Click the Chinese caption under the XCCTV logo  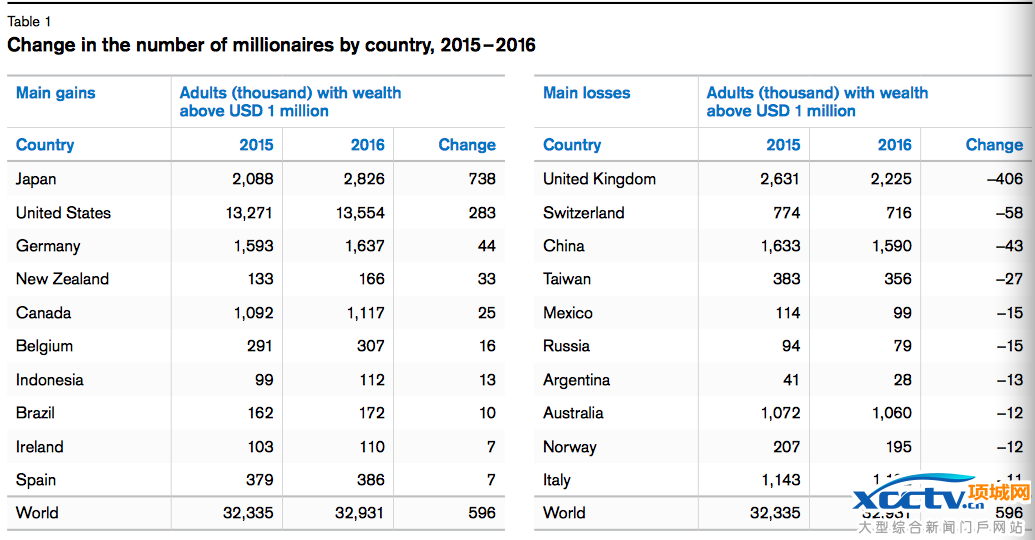pos(943,527)
